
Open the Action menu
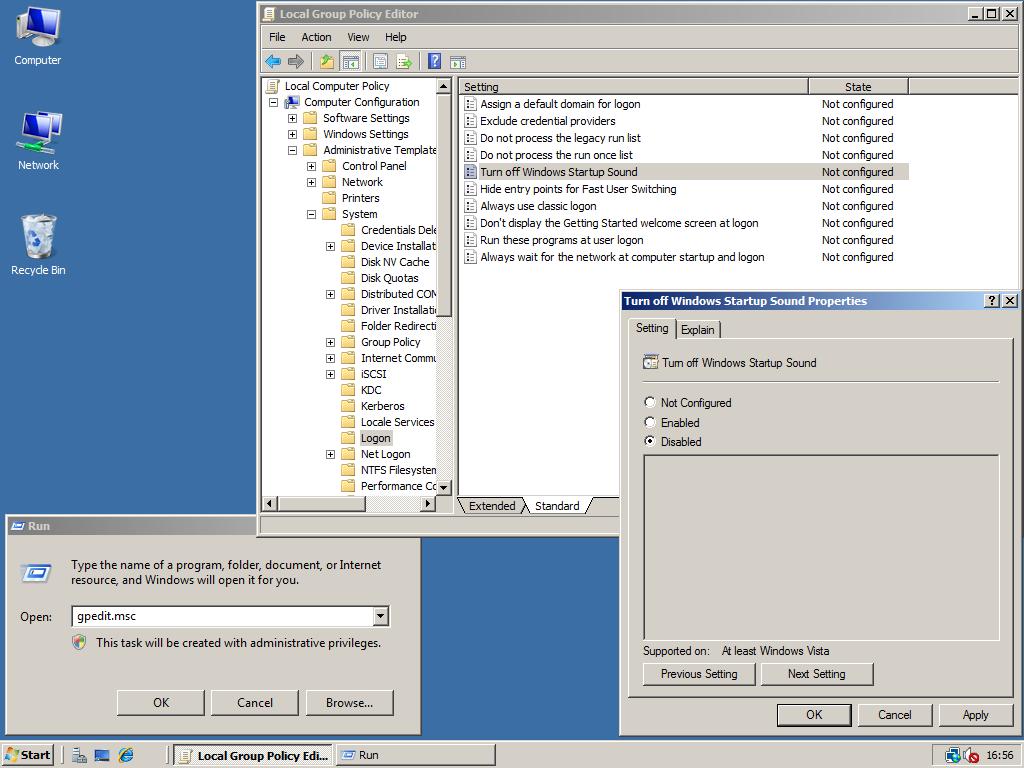click(316, 37)
